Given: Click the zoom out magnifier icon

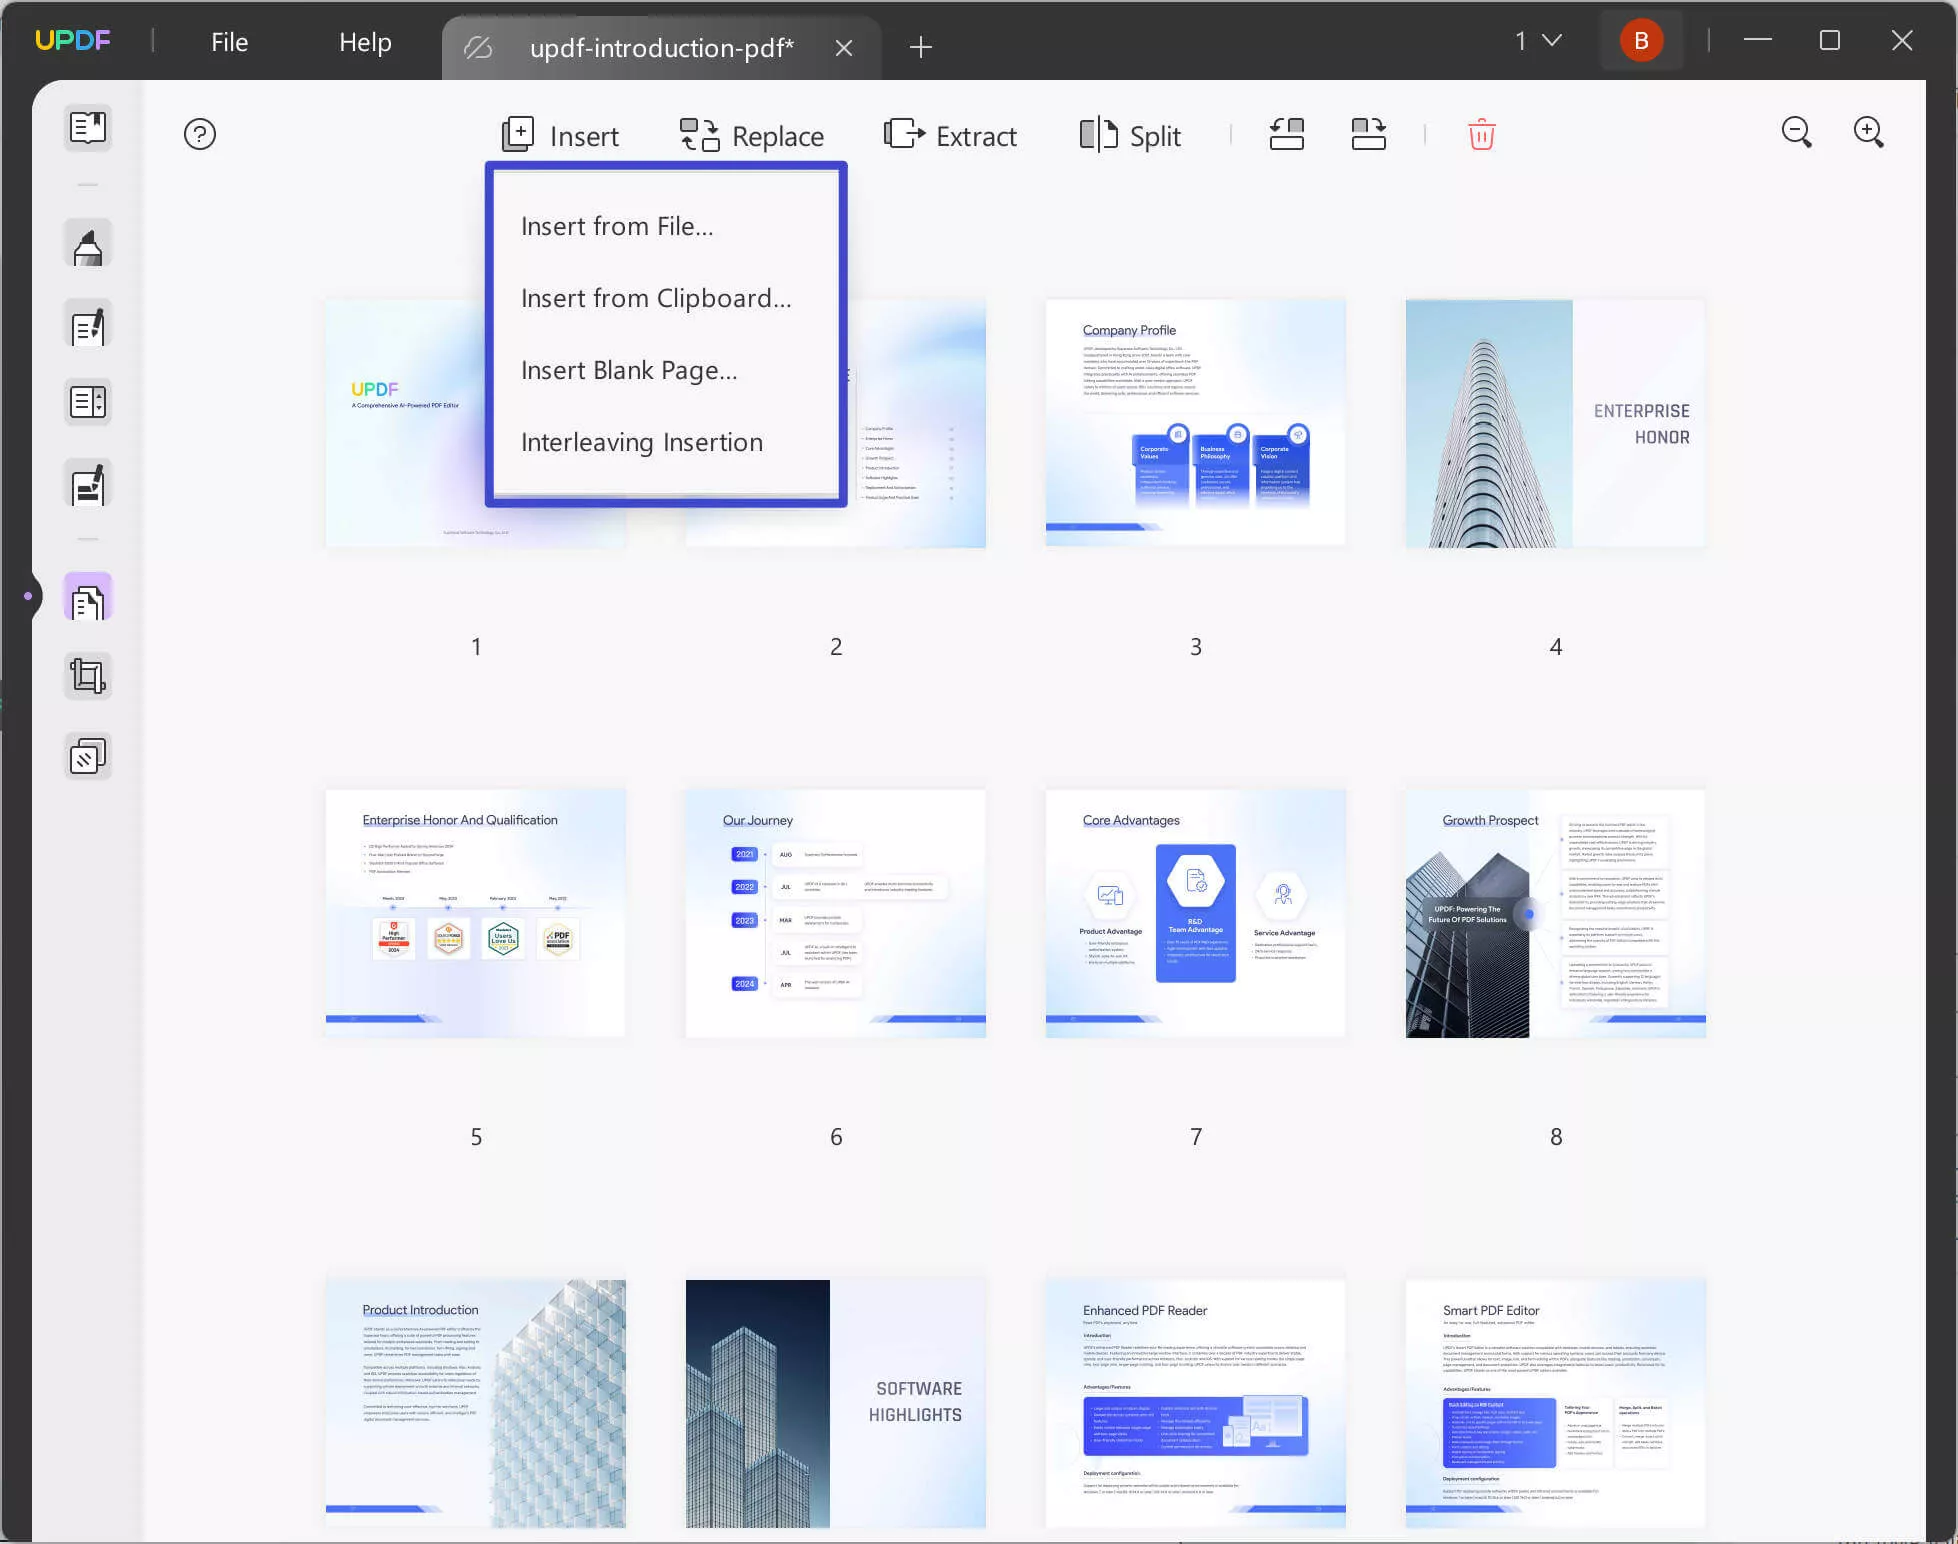Looking at the screenshot, I should coord(1797,133).
